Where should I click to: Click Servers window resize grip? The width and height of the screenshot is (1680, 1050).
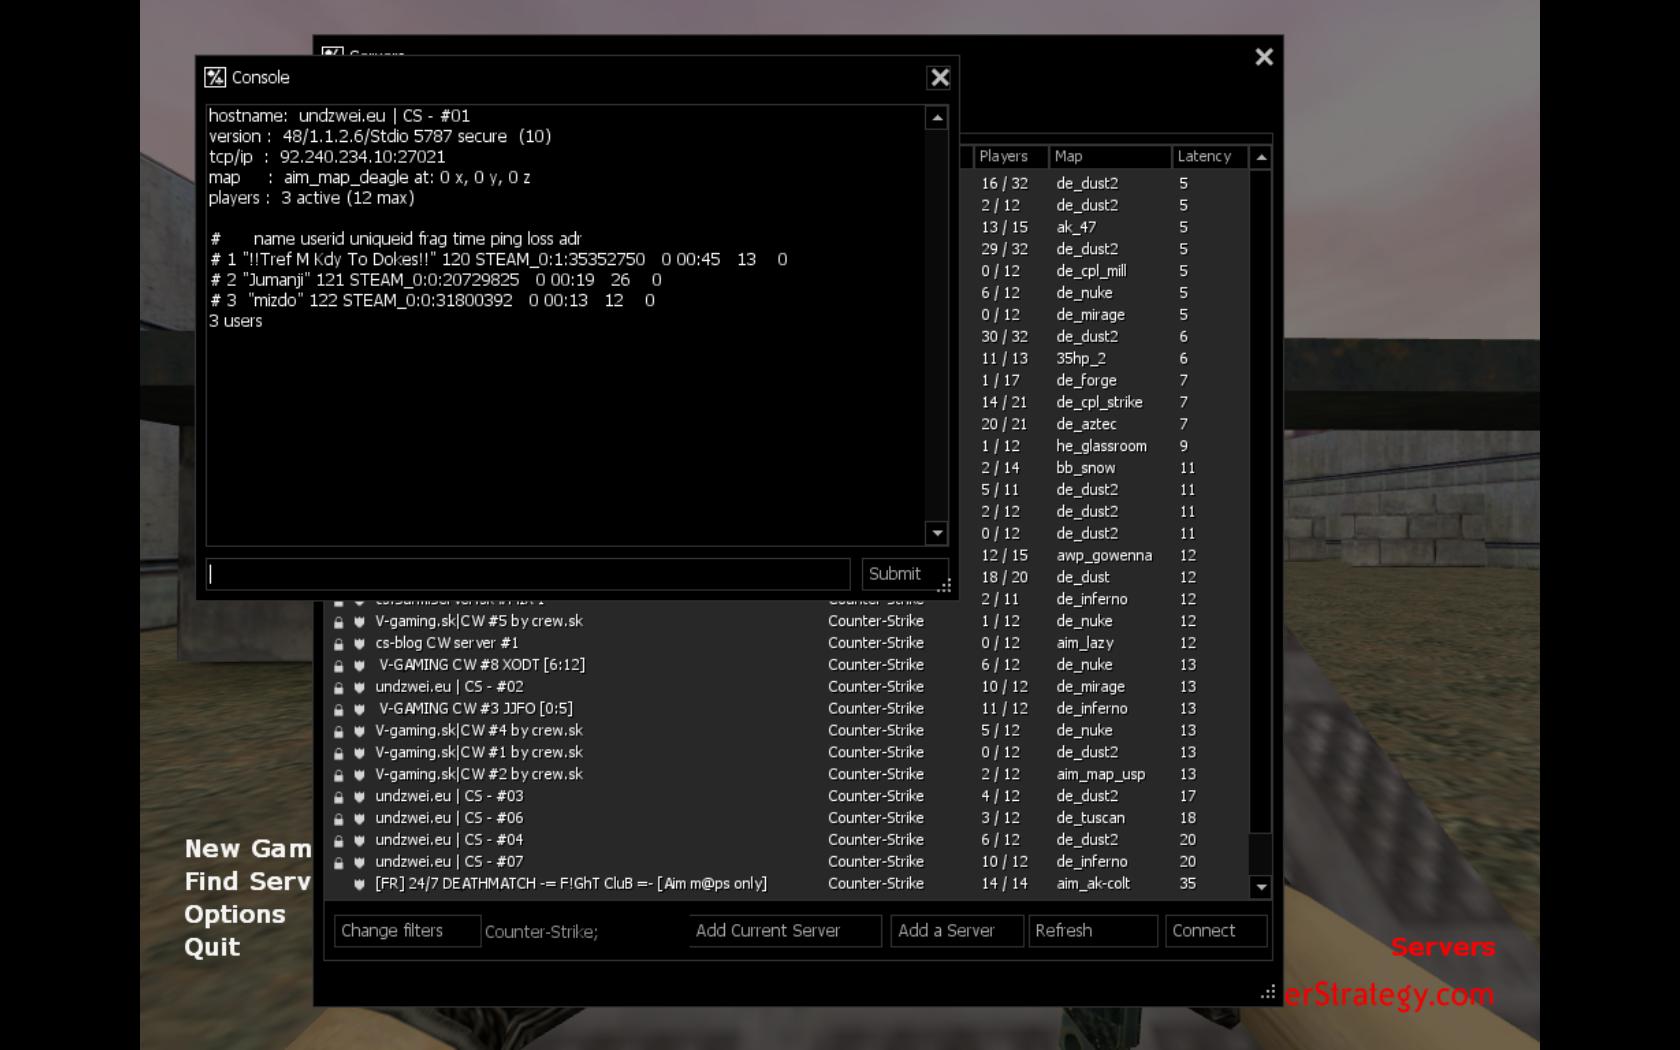coord(1268,992)
